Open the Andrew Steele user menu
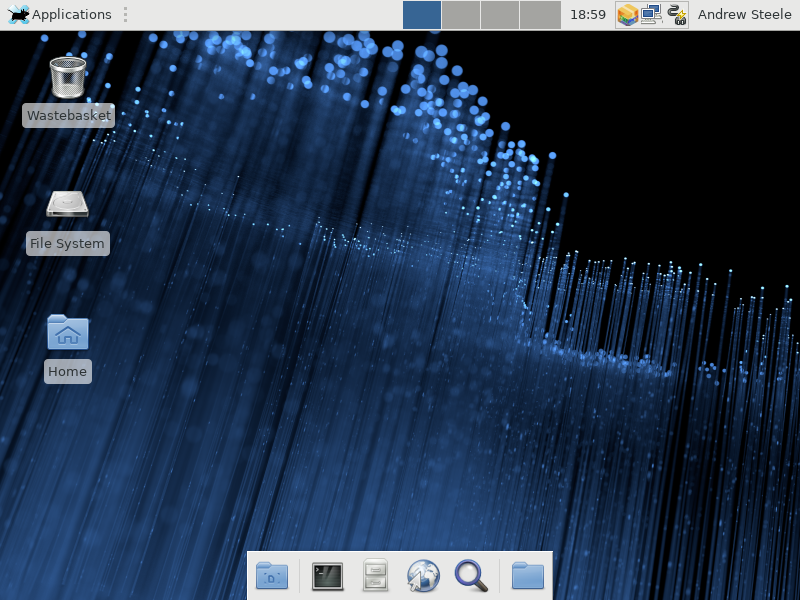Image resolution: width=800 pixels, height=600 pixels. [x=744, y=15]
